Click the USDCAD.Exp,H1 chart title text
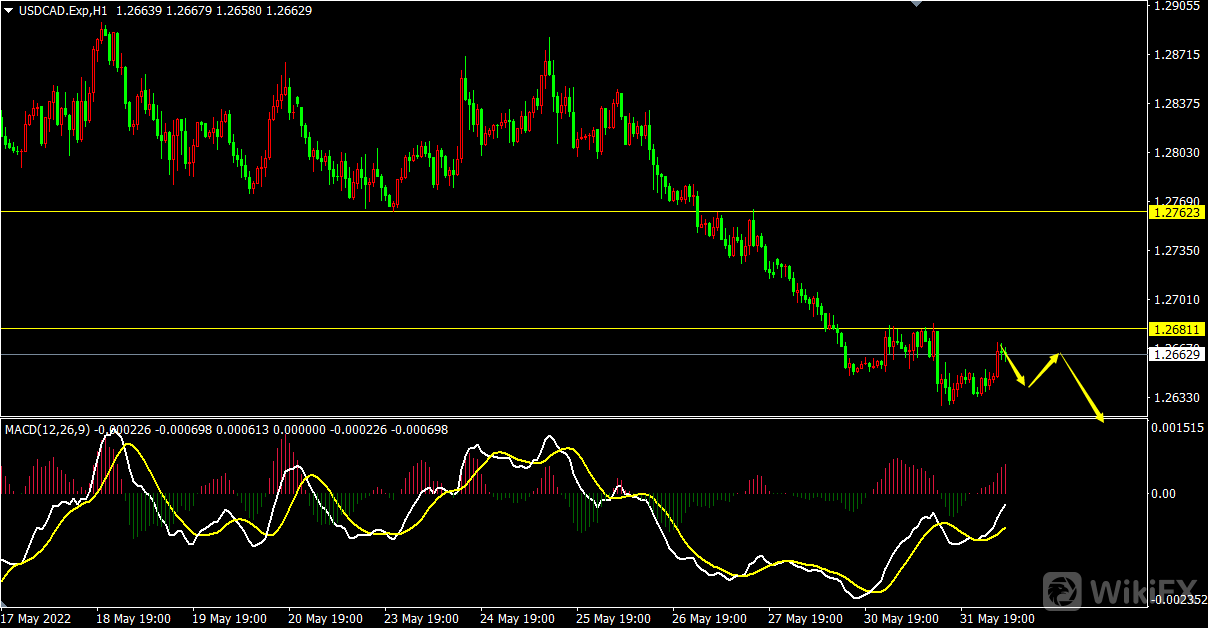Image resolution: width=1208 pixels, height=628 pixels. tap(62, 11)
